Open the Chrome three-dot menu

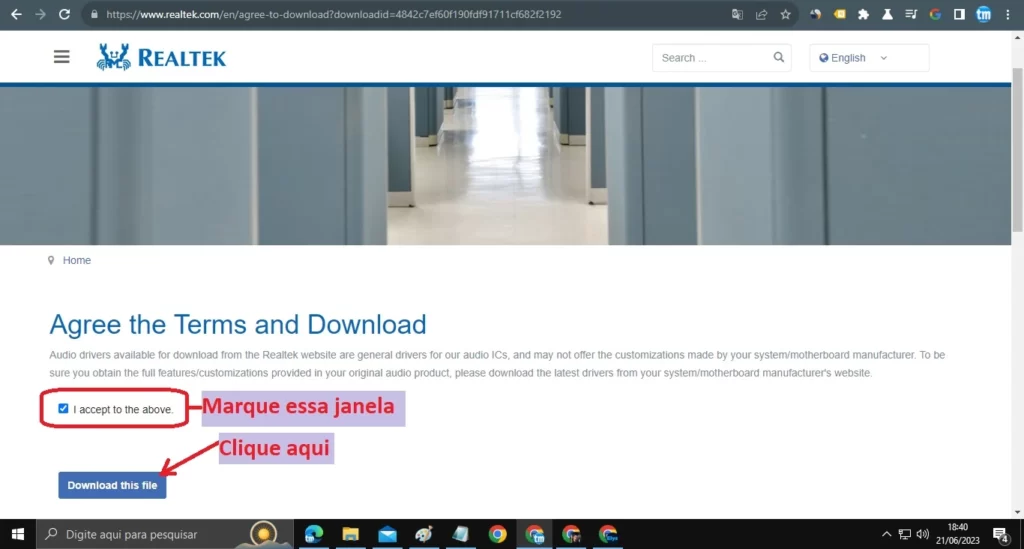pos(1008,14)
